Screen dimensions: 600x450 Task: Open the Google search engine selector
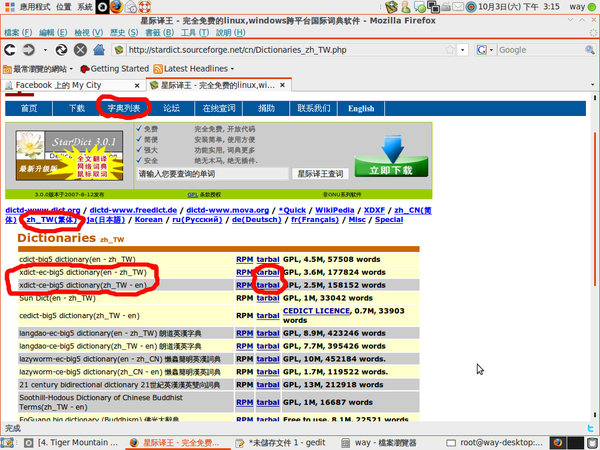point(485,50)
